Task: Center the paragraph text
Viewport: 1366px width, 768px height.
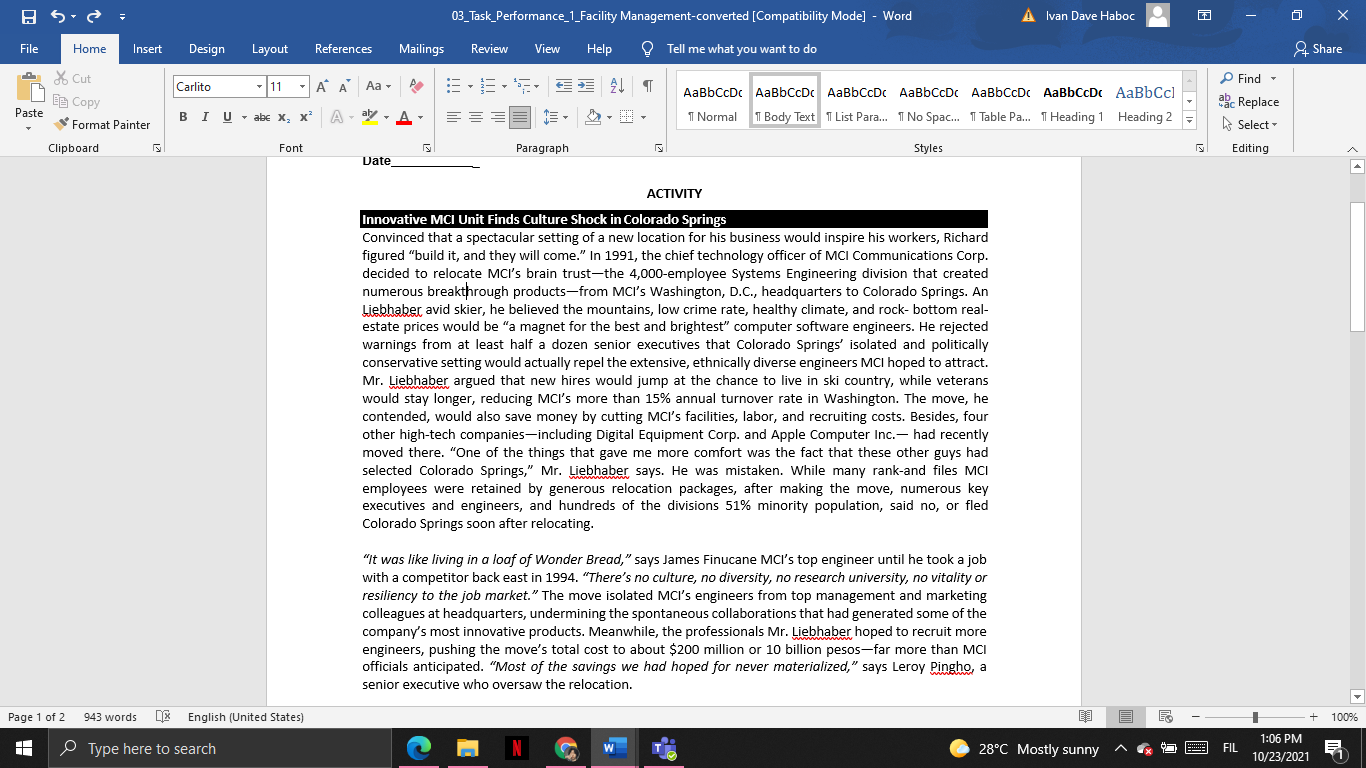Action: point(475,117)
